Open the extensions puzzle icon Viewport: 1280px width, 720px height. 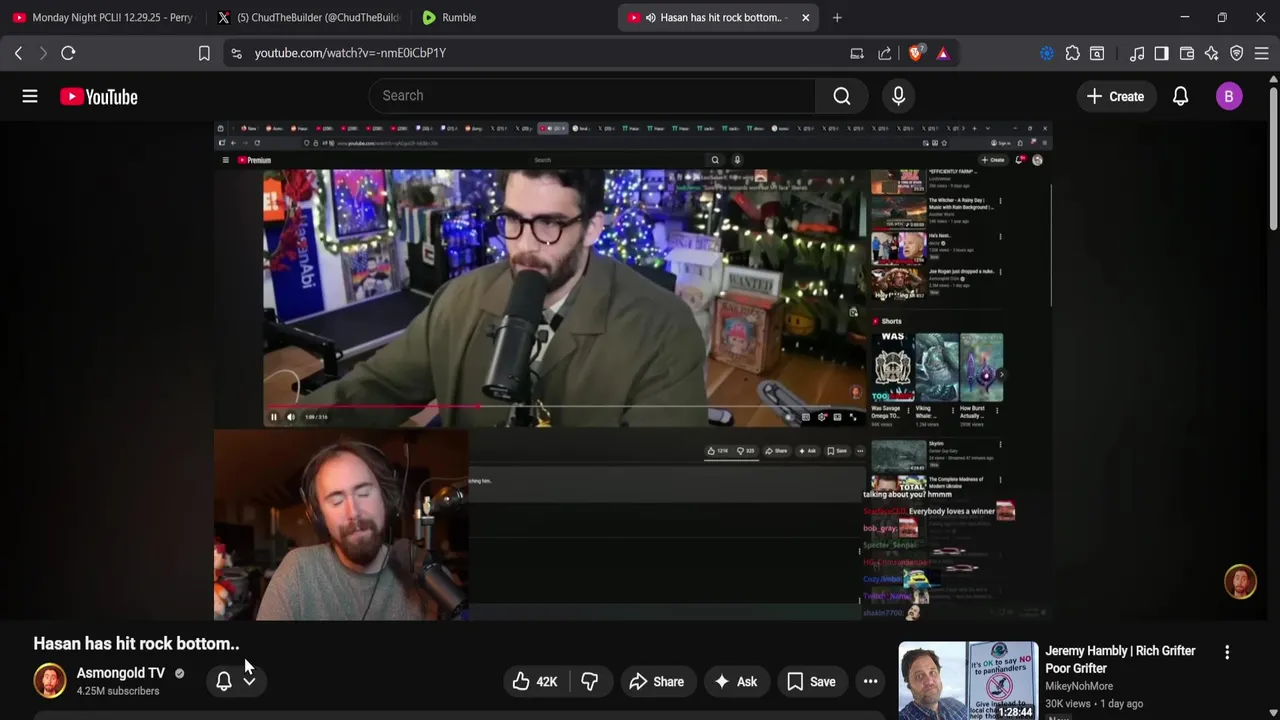[1072, 53]
